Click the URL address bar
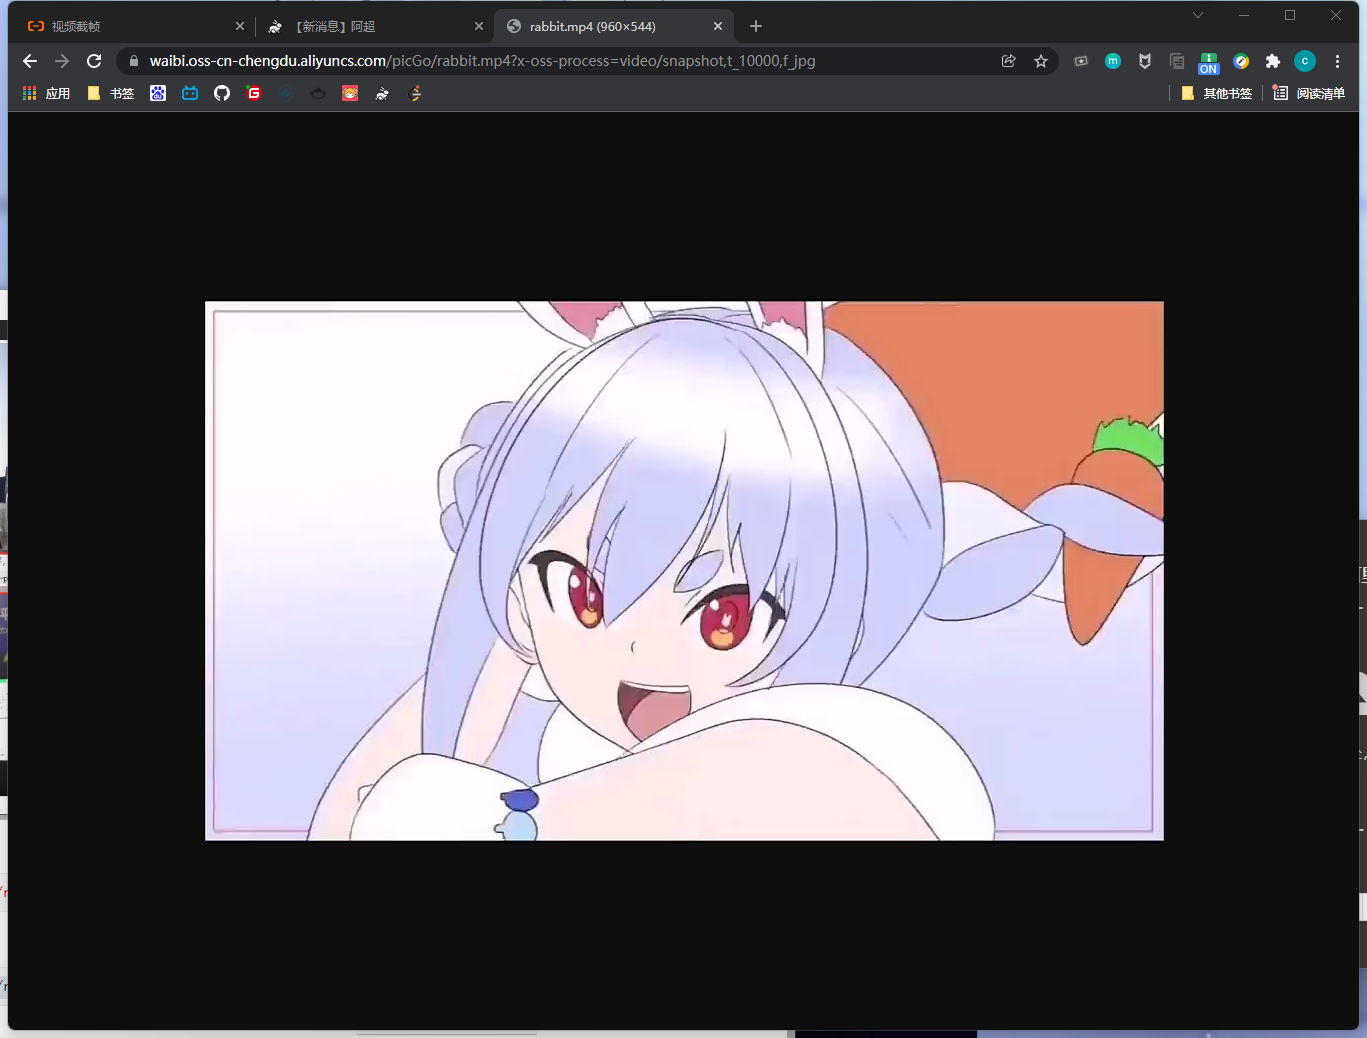The height and width of the screenshot is (1038, 1367). pos(560,61)
